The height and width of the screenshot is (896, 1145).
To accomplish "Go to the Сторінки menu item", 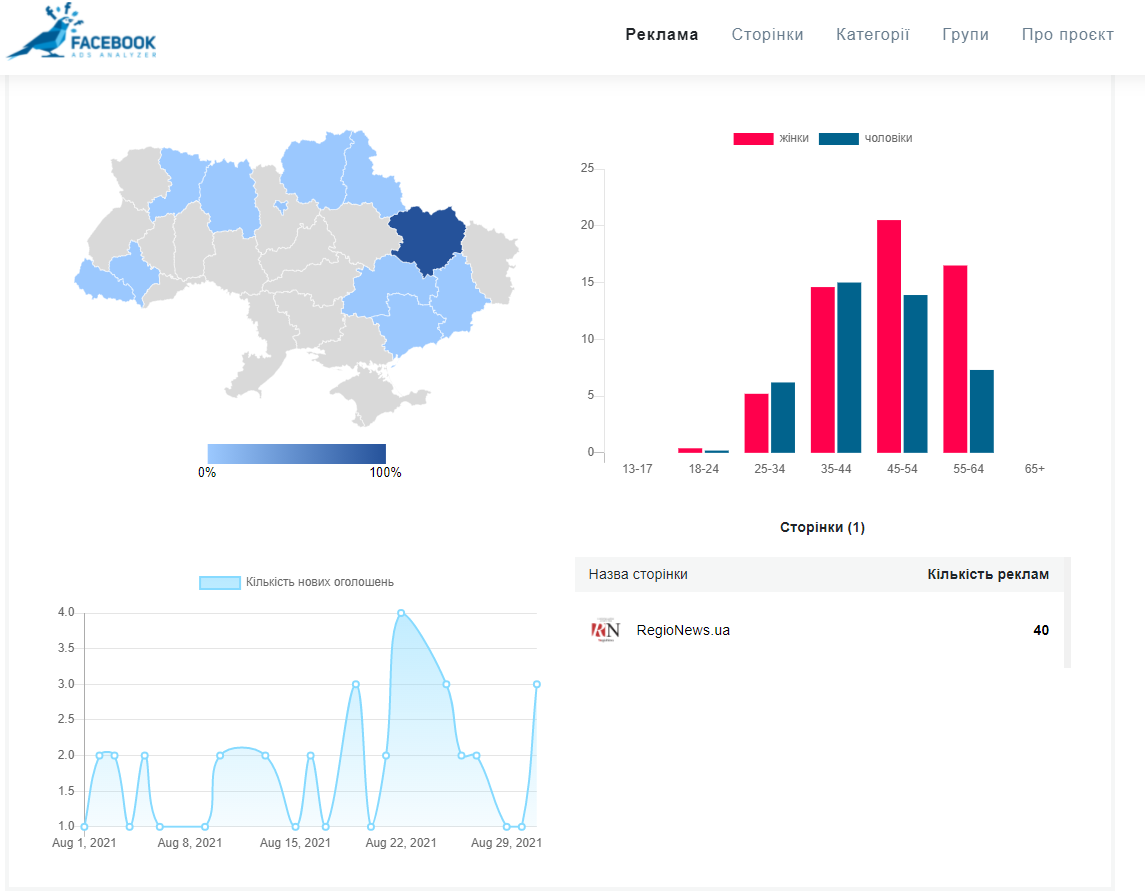I will (767, 35).
